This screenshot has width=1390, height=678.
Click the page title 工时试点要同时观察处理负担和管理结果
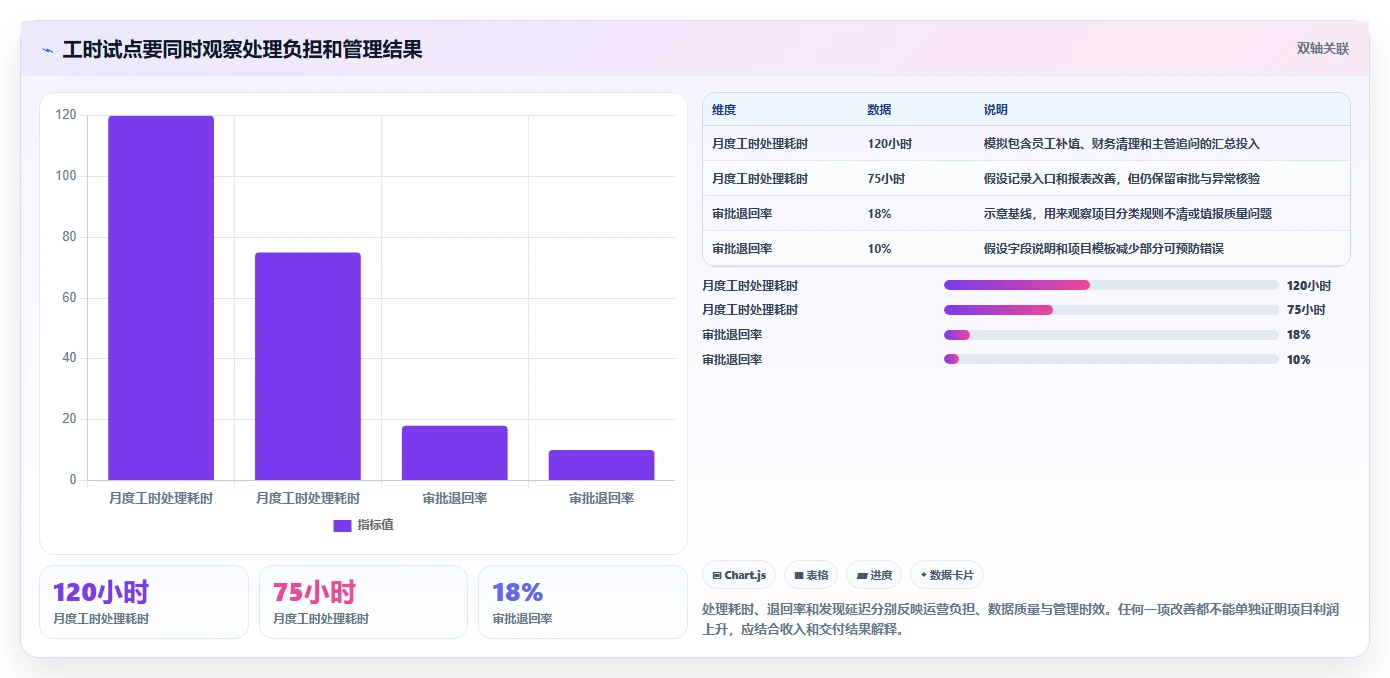[242, 50]
